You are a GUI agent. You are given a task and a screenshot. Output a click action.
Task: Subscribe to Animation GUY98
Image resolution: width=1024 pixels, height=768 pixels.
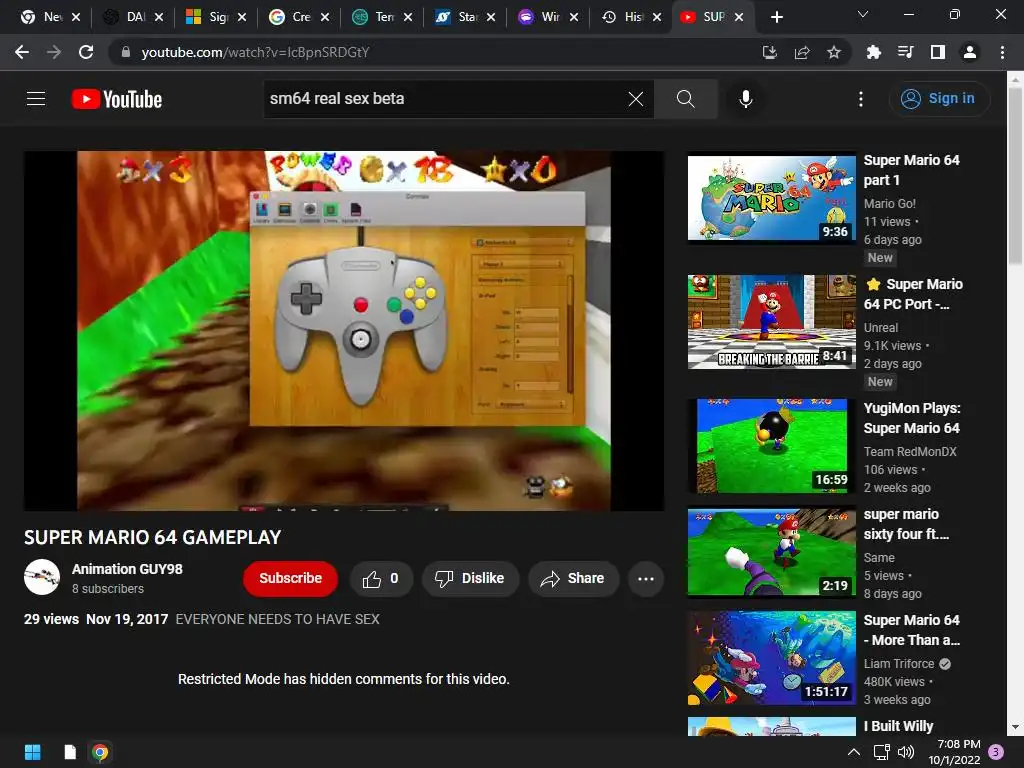click(291, 579)
